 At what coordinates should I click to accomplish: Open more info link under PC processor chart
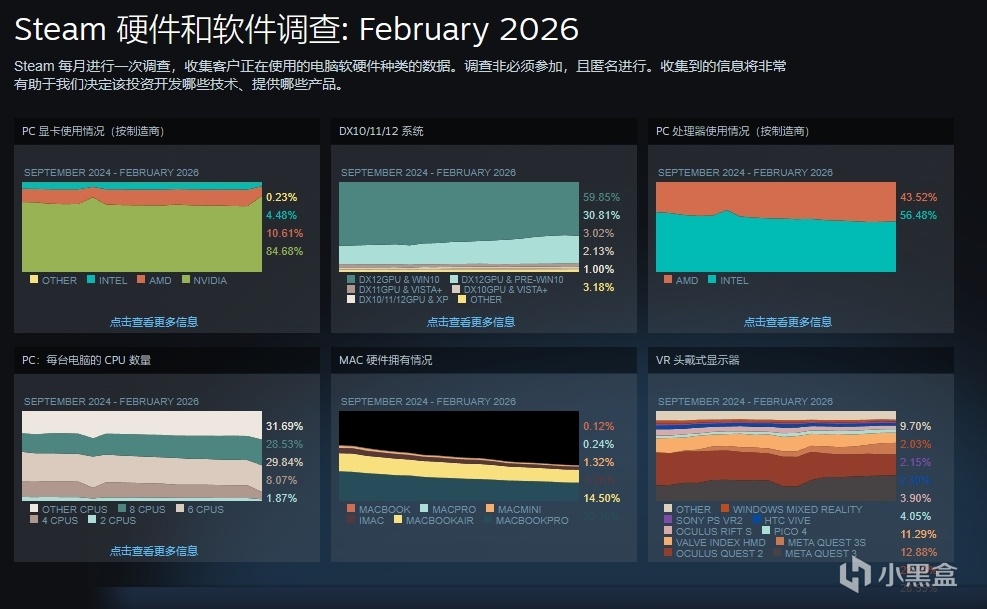787,322
